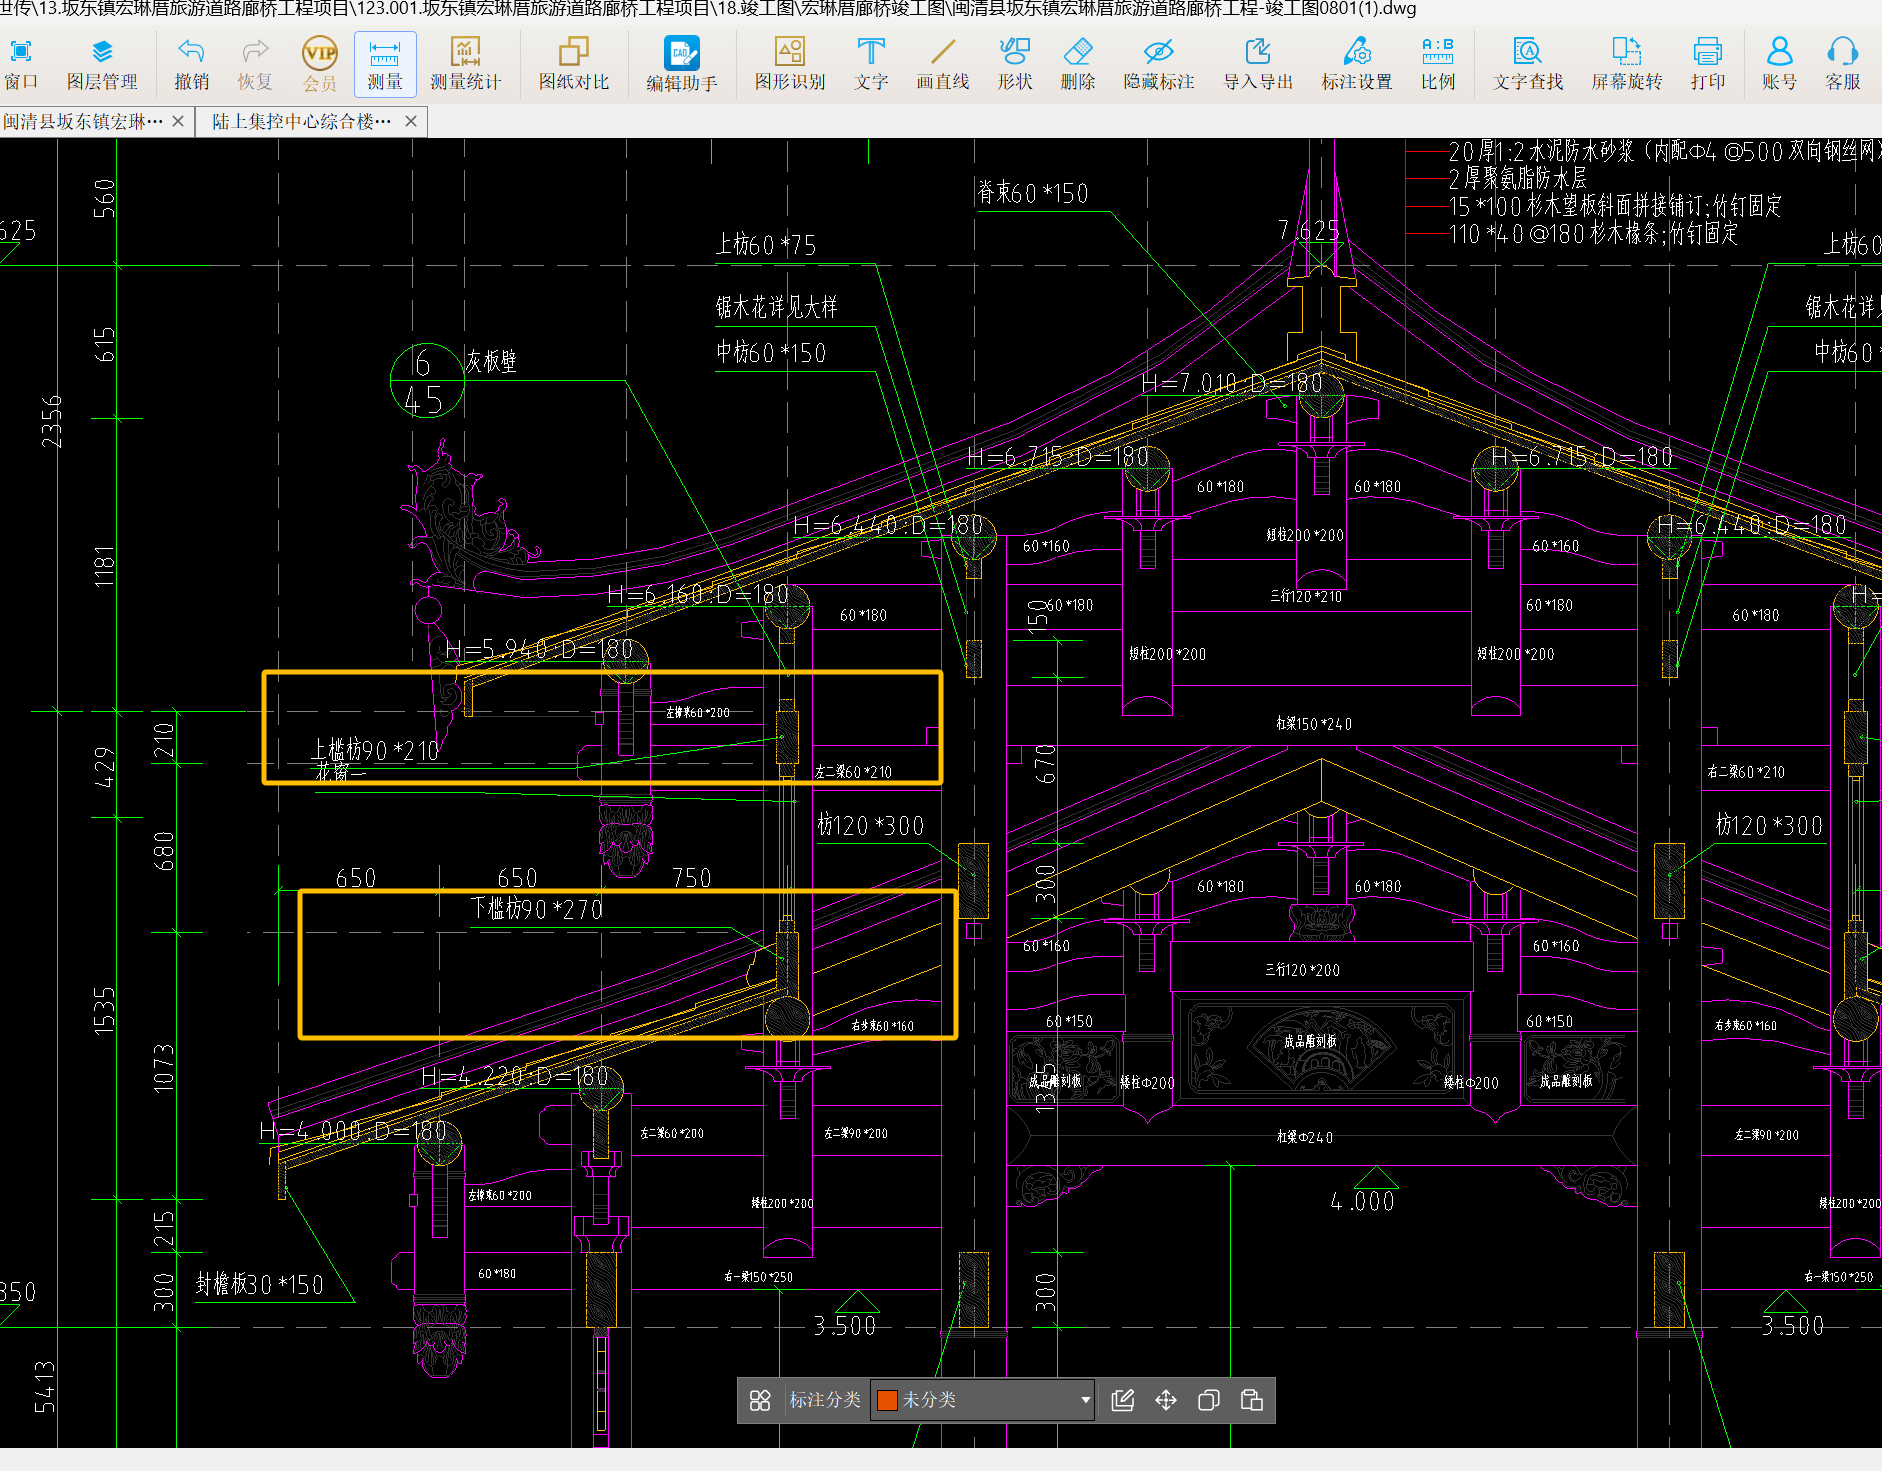Click the 下槛枋90*270 label text
Viewport: 1882px width, 1471px height.
(537, 909)
